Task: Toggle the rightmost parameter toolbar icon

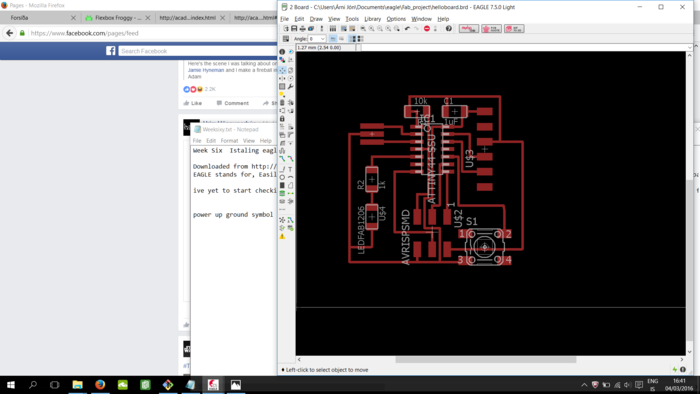Action: [360, 39]
